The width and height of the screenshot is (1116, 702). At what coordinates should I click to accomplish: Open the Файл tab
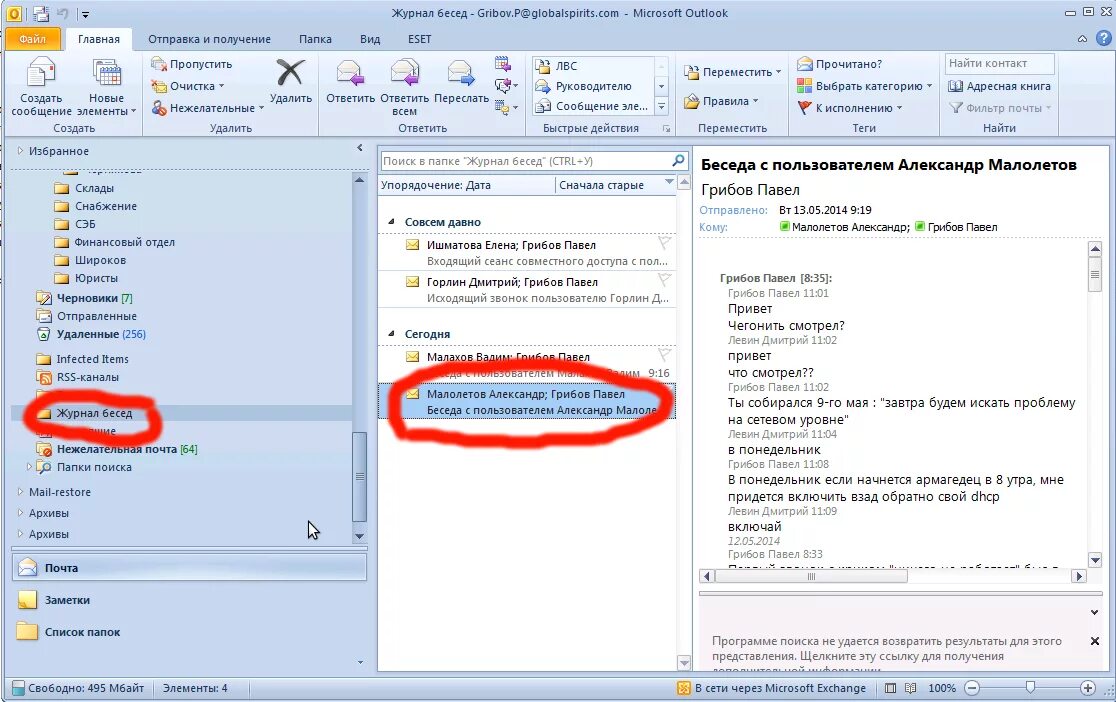(32, 39)
